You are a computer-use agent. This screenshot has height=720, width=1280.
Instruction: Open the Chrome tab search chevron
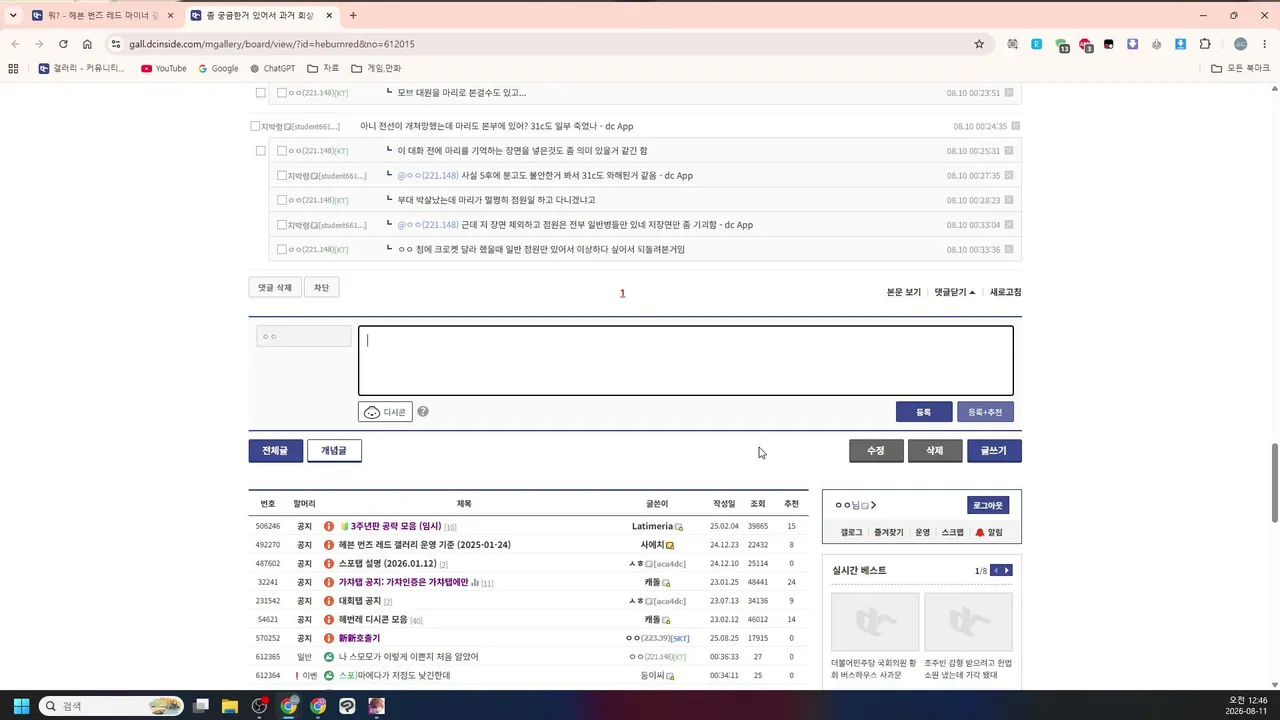coord(13,15)
